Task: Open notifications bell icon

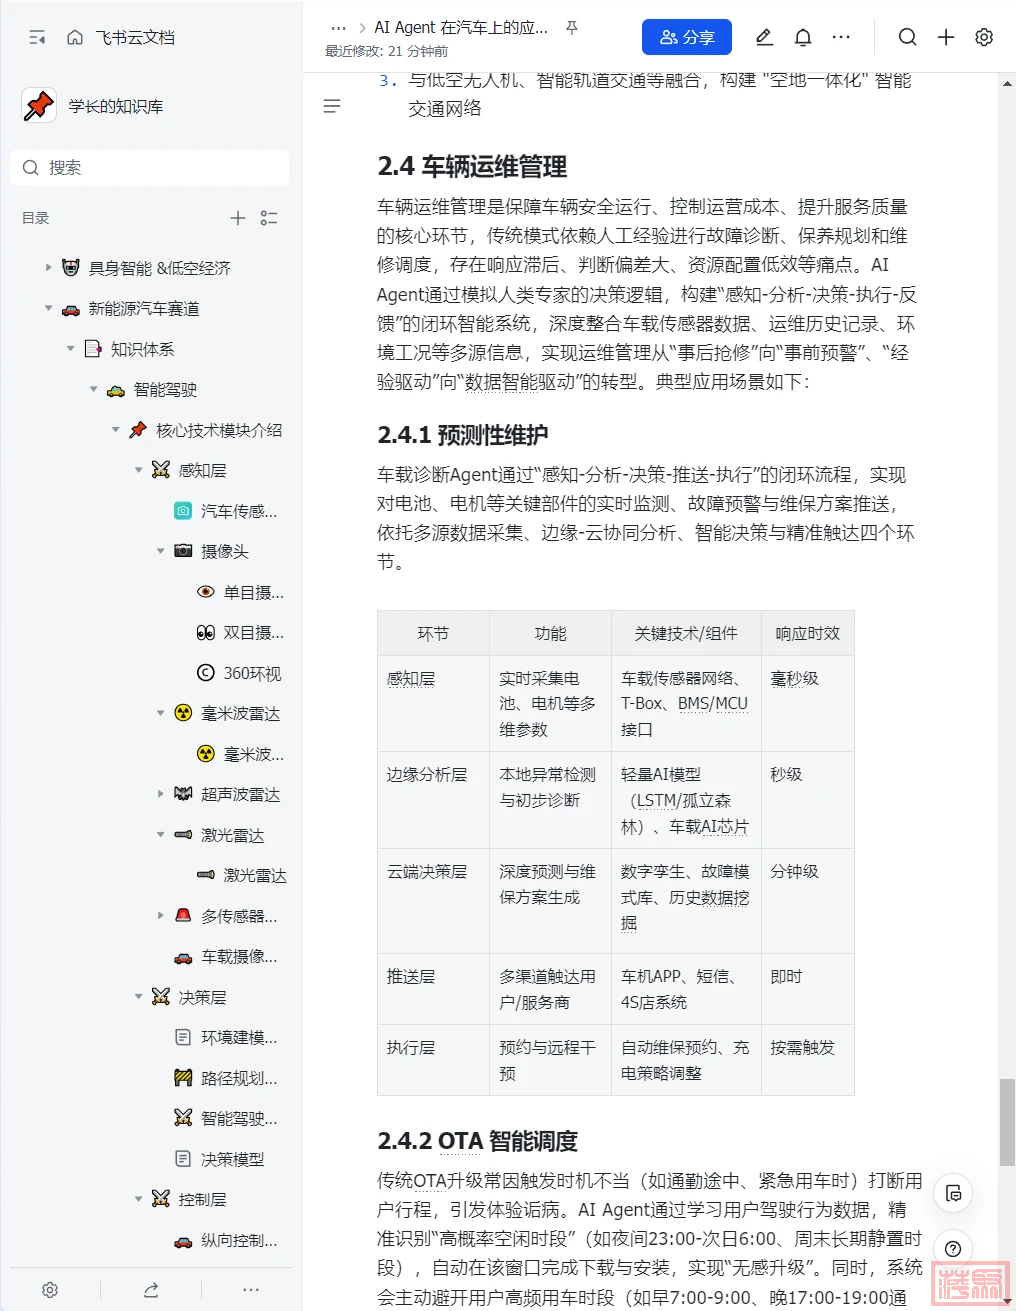Action: [802, 37]
